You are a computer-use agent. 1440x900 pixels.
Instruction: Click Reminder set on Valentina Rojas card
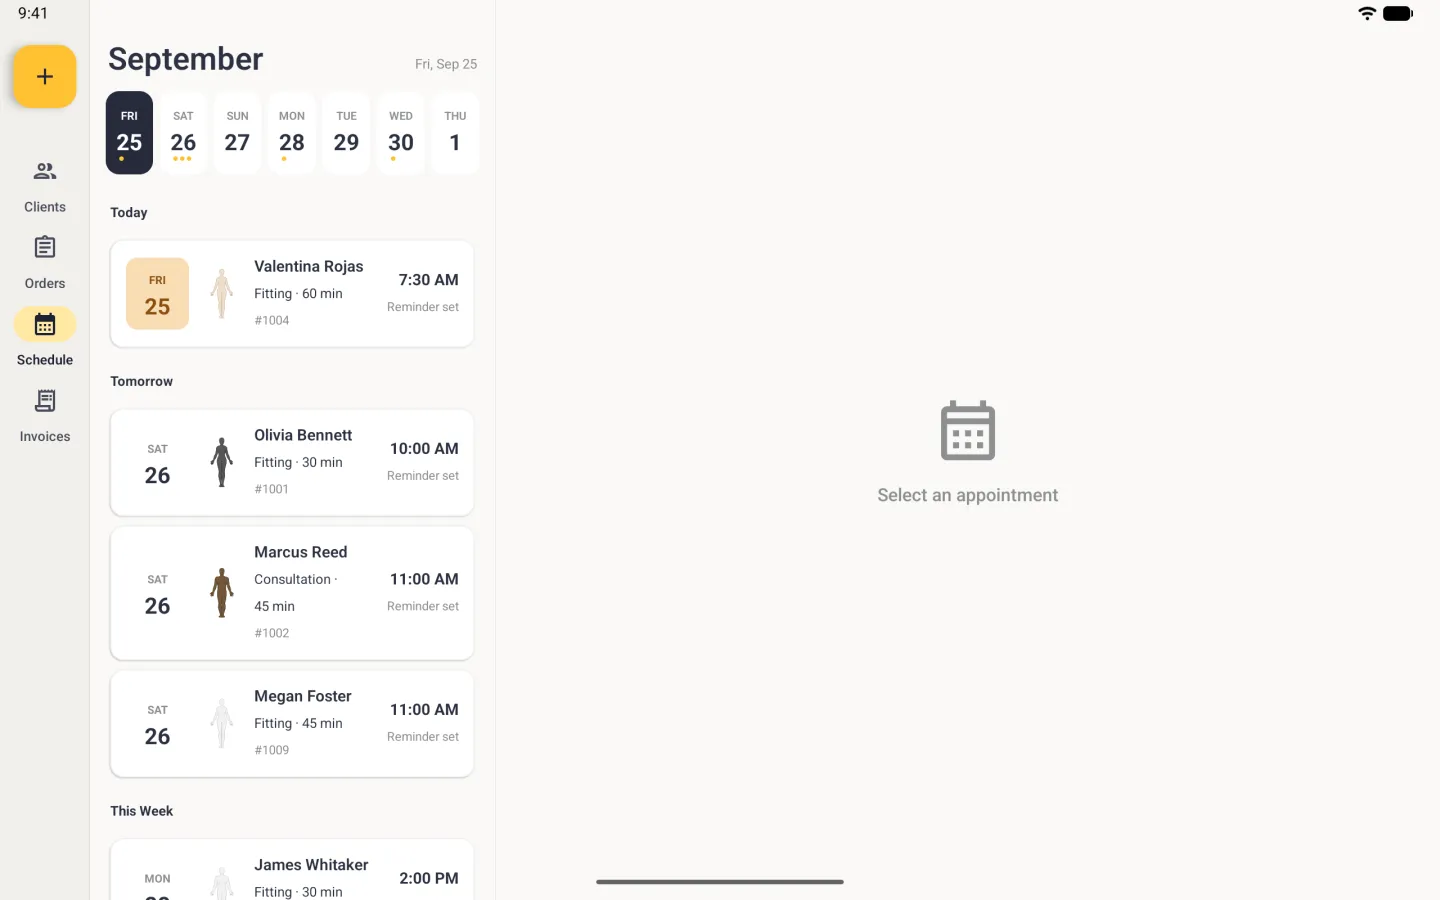(423, 307)
